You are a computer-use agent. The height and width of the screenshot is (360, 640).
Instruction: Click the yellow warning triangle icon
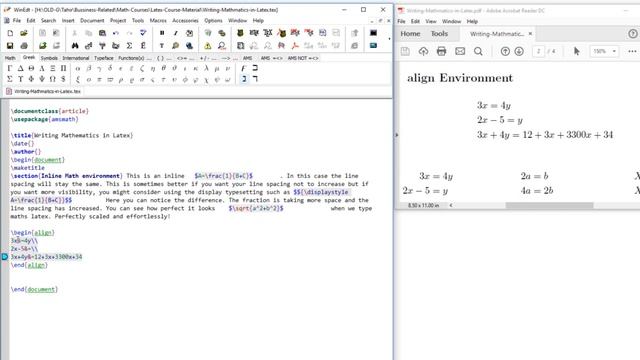[208, 46]
